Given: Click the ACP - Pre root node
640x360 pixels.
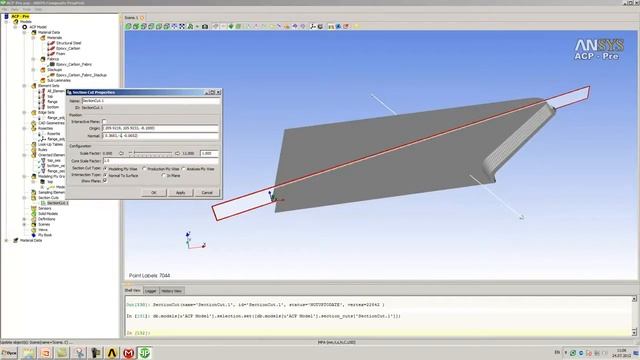Looking at the screenshot, I should click(x=20, y=16).
